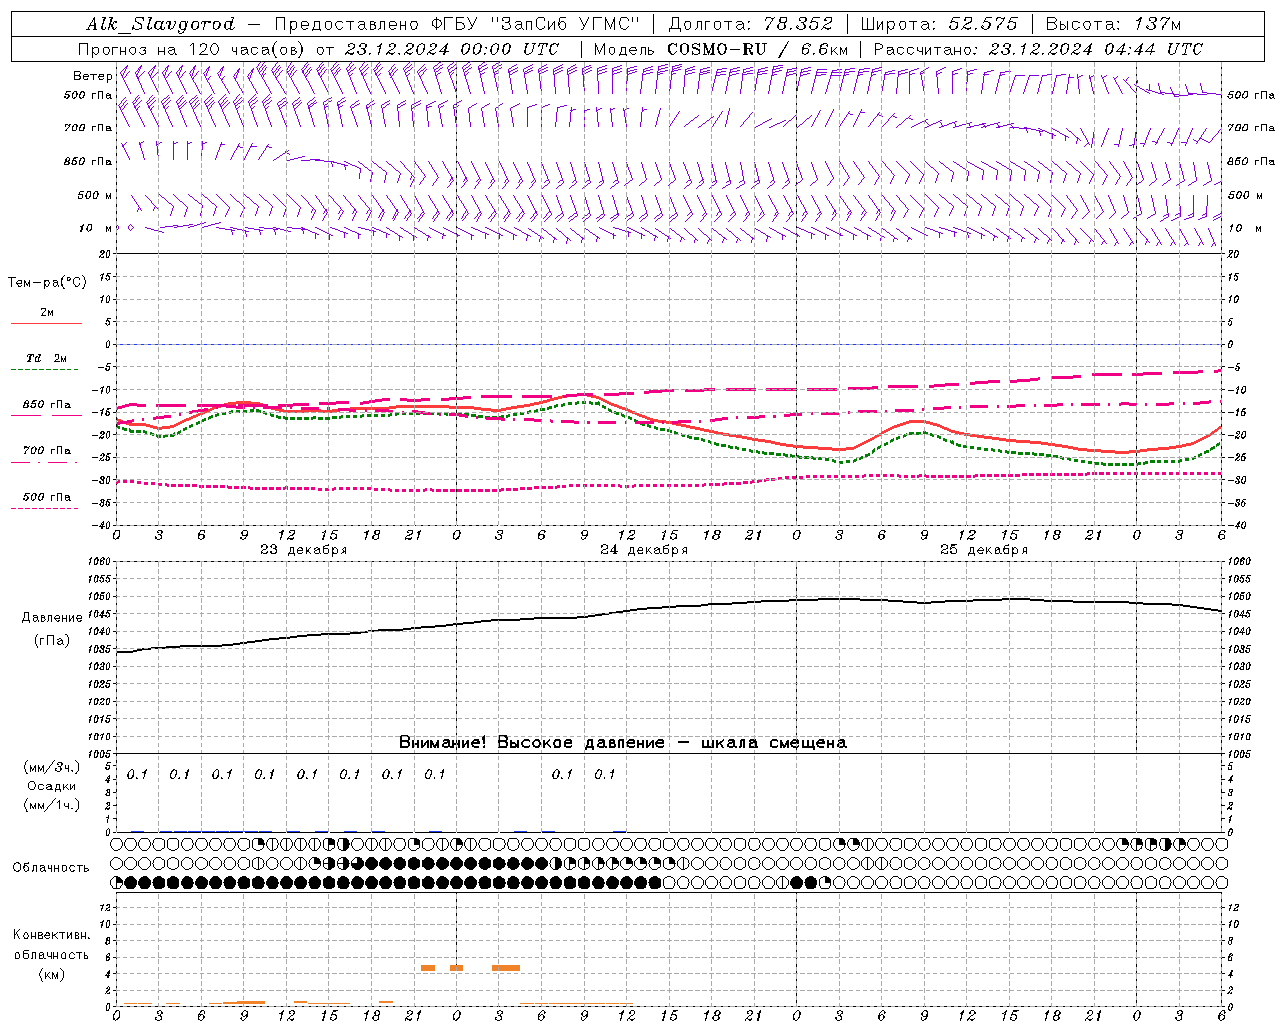Select the 500 гПа dotted legend entry

[46, 497]
